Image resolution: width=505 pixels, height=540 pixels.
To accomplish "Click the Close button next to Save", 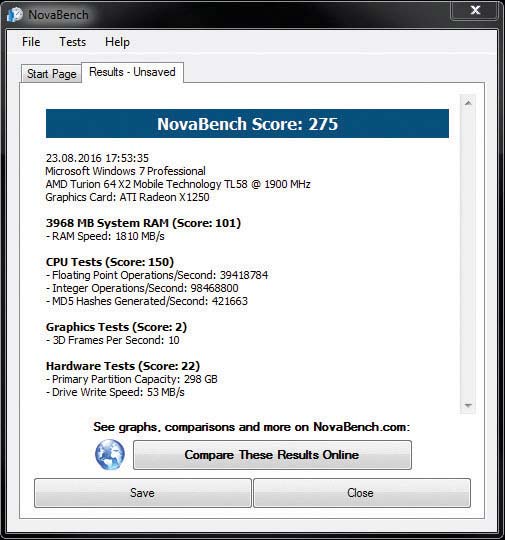I will tap(362, 493).
